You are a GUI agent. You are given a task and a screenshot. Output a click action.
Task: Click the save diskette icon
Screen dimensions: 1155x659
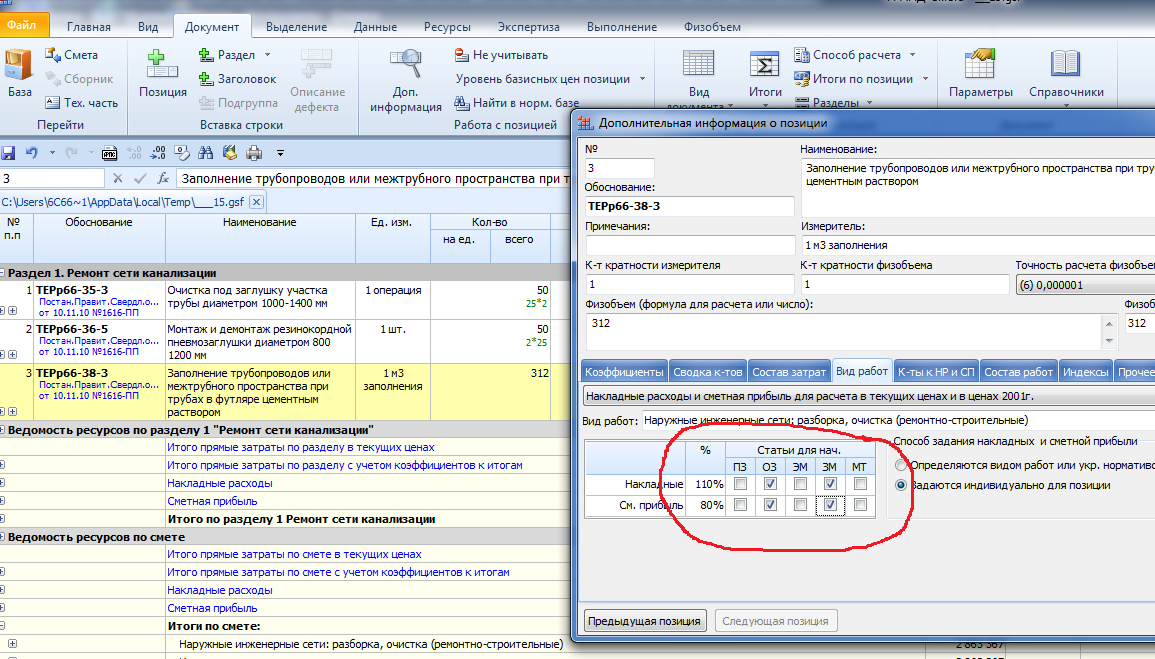(9, 153)
